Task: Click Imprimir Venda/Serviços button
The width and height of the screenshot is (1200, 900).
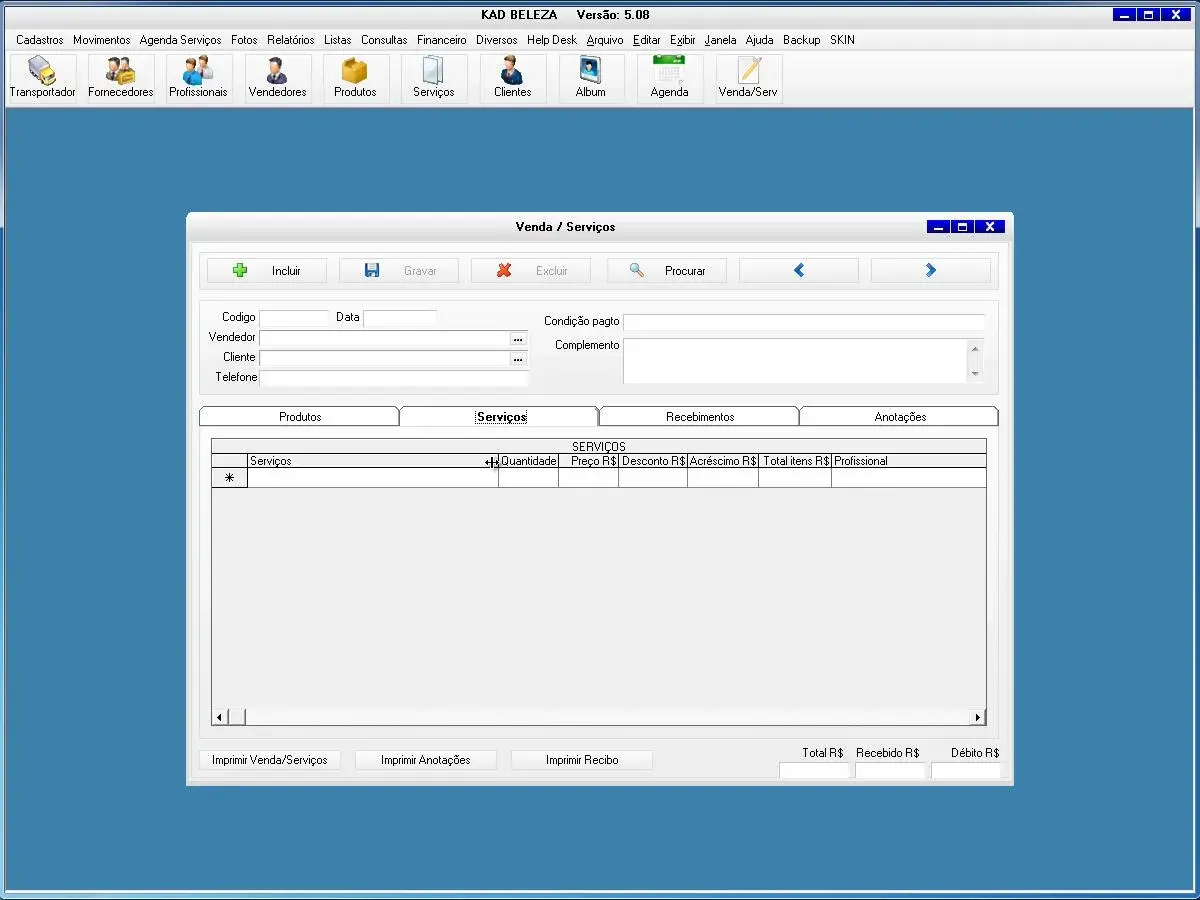Action: point(270,760)
